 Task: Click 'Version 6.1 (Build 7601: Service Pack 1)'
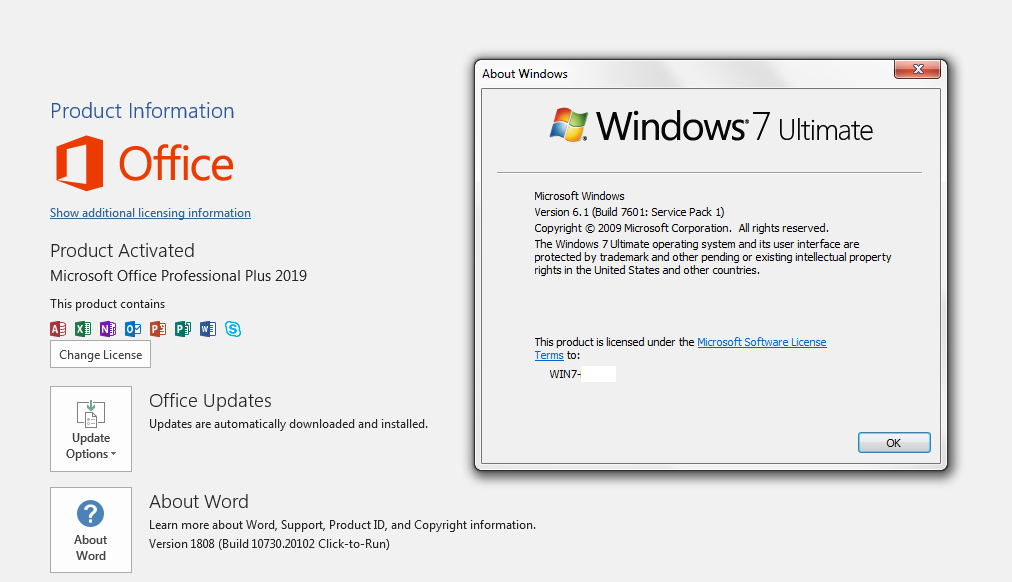(629, 212)
